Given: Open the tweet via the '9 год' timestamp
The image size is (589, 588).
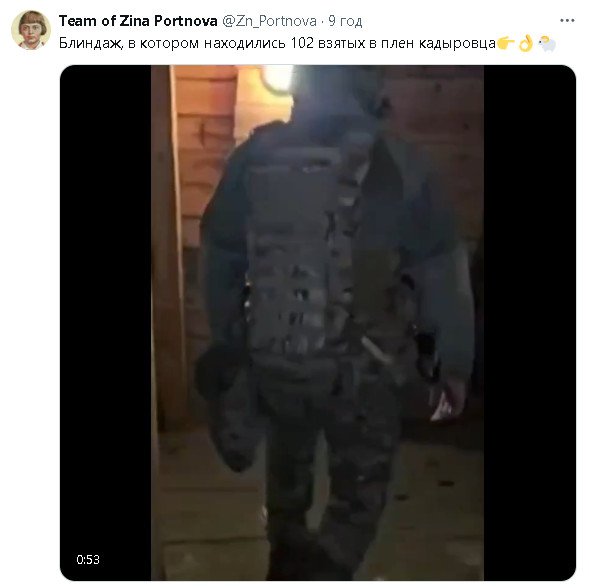Looking at the screenshot, I should click(x=345, y=21).
